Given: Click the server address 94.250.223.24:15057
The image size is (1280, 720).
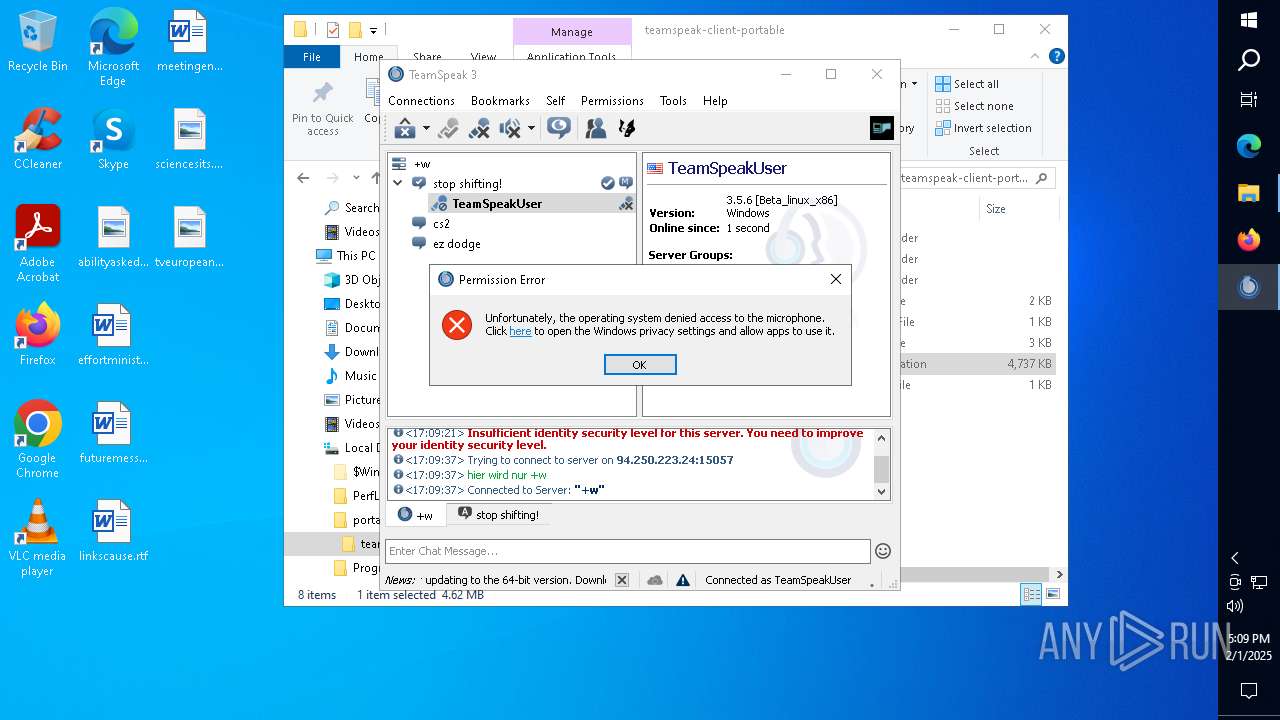Looking at the screenshot, I should point(675,460).
